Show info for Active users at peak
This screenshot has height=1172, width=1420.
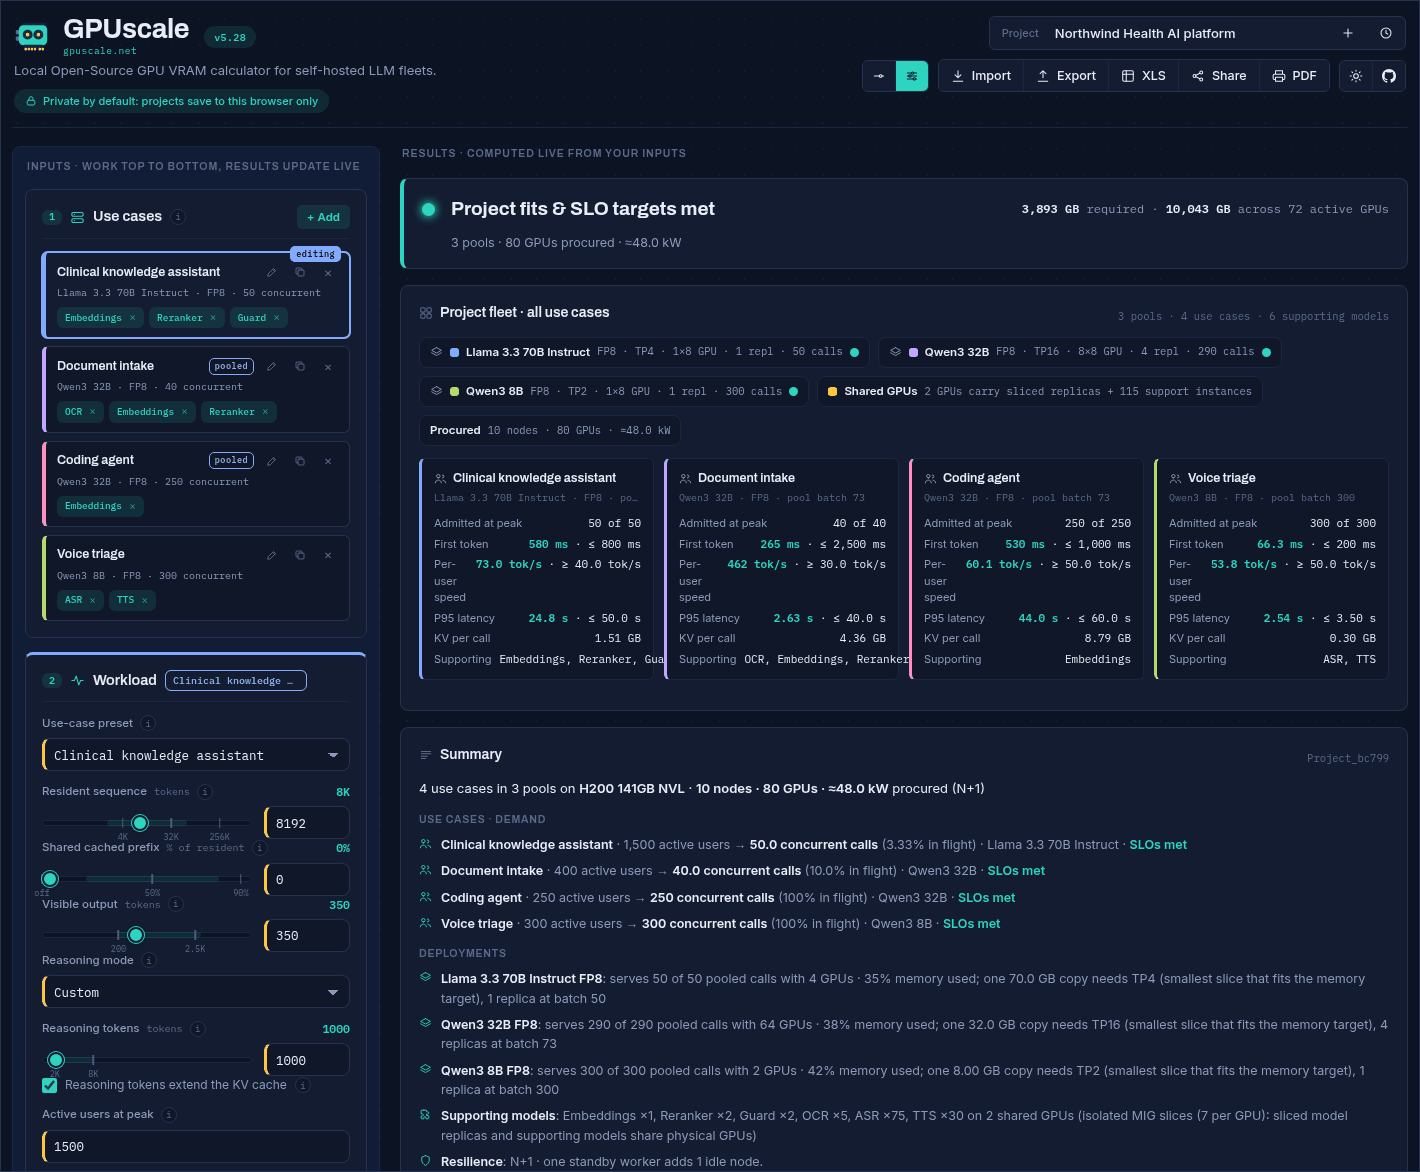click(169, 1114)
